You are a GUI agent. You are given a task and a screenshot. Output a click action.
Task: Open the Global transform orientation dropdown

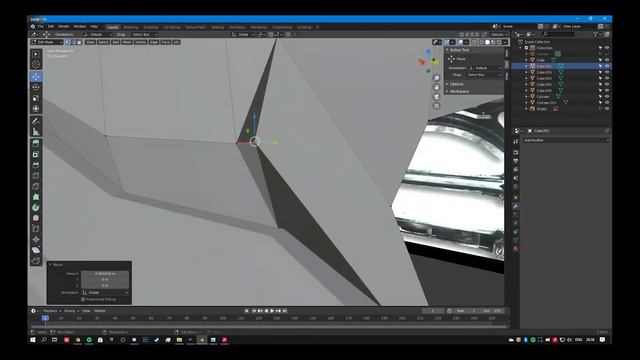[243, 35]
